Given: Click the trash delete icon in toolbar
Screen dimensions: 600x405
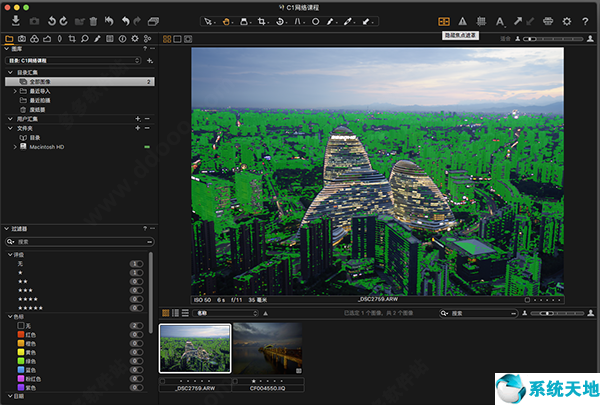Looking at the screenshot, I should tap(93, 21).
